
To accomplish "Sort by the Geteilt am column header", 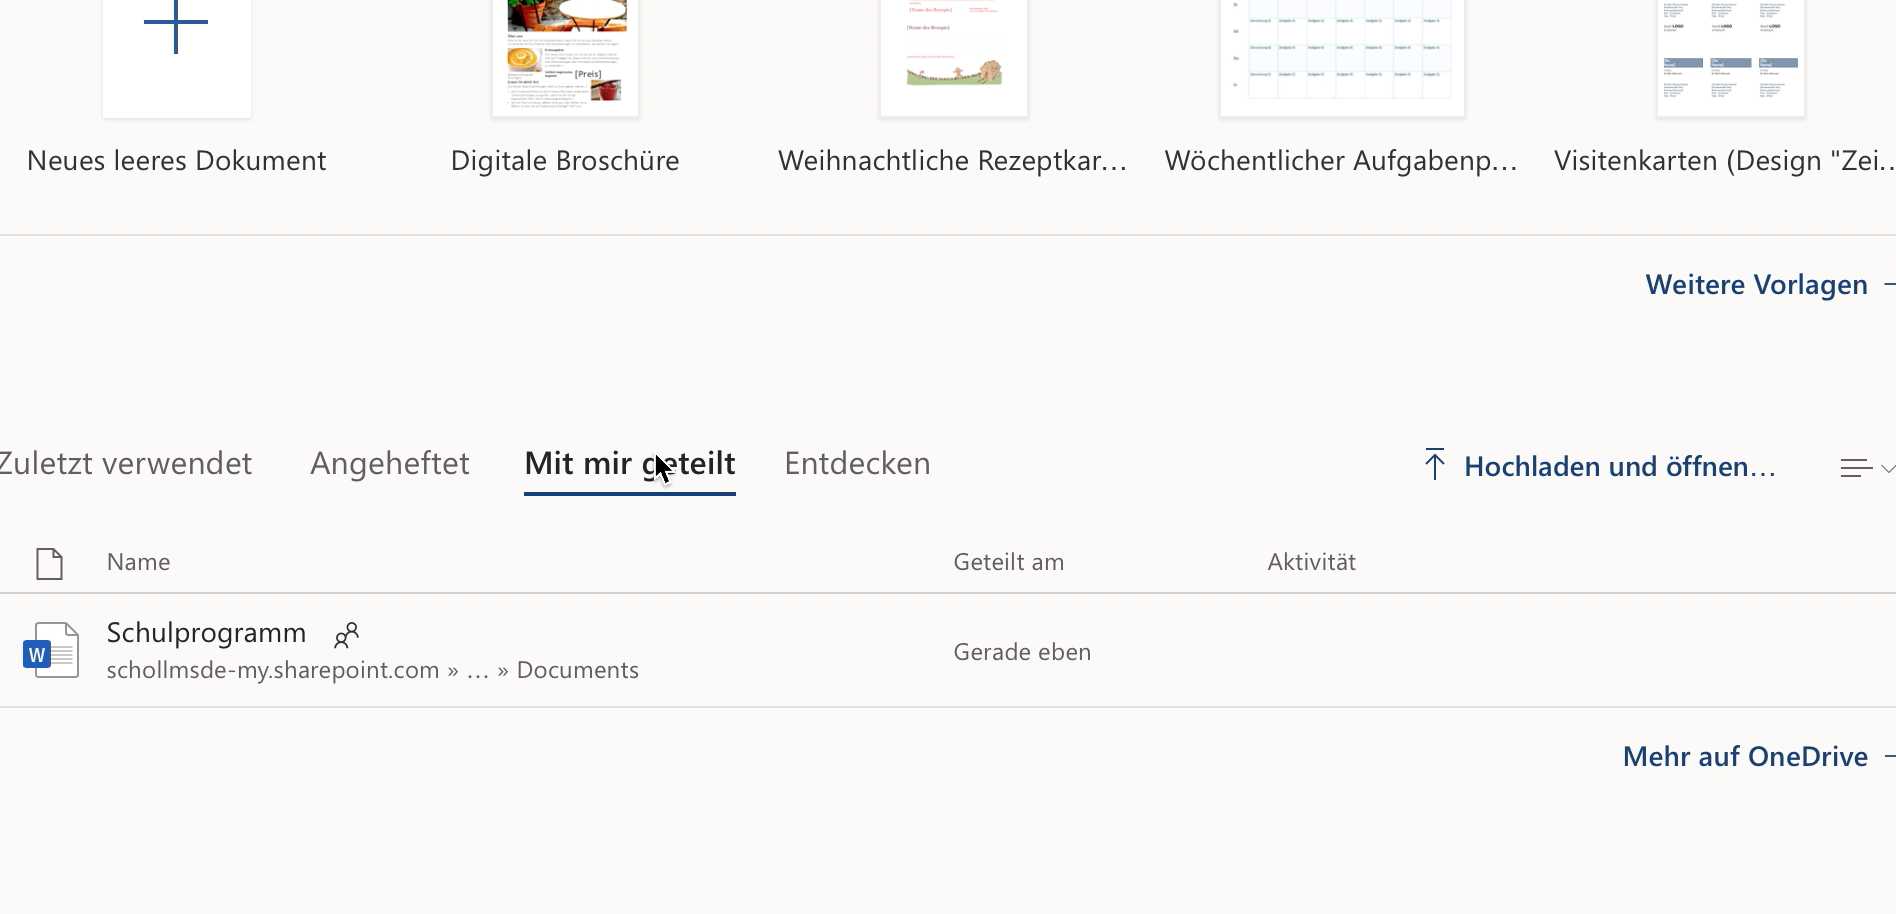I will (1008, 562).
